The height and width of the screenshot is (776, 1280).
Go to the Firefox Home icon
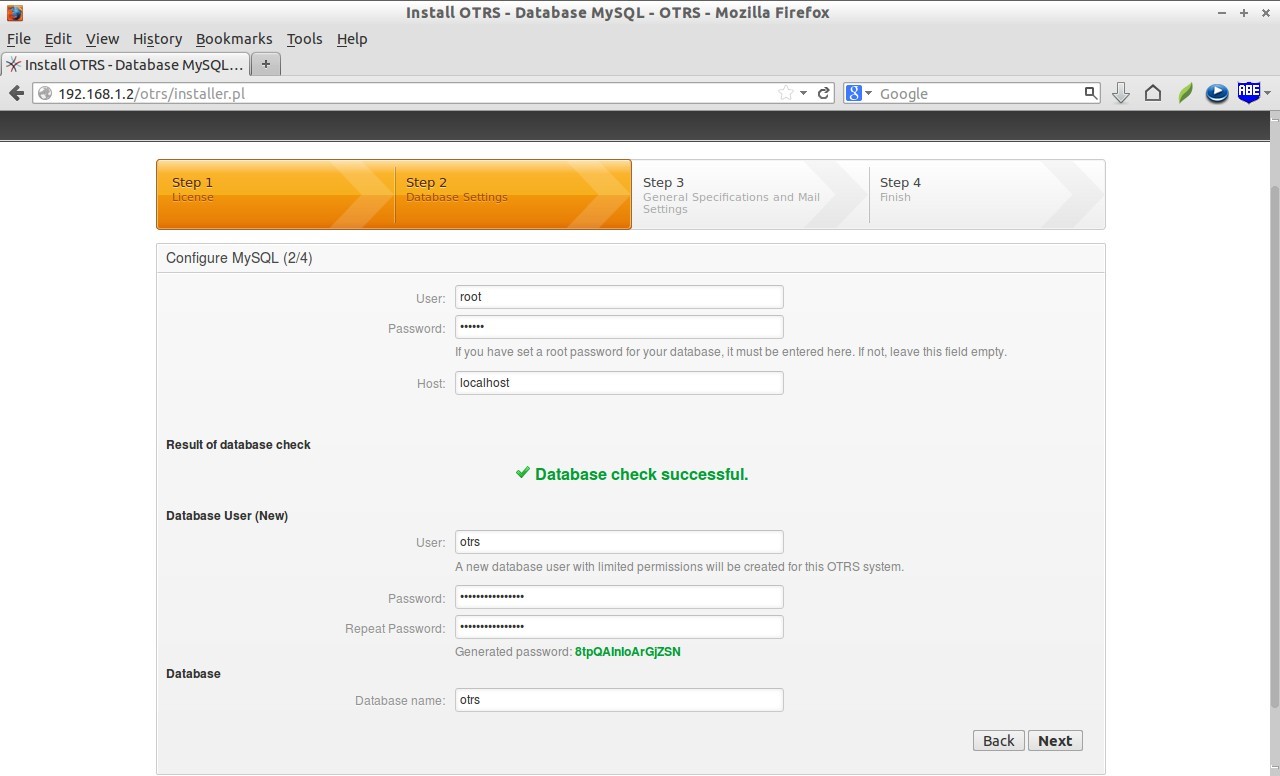click(1153, 93)
